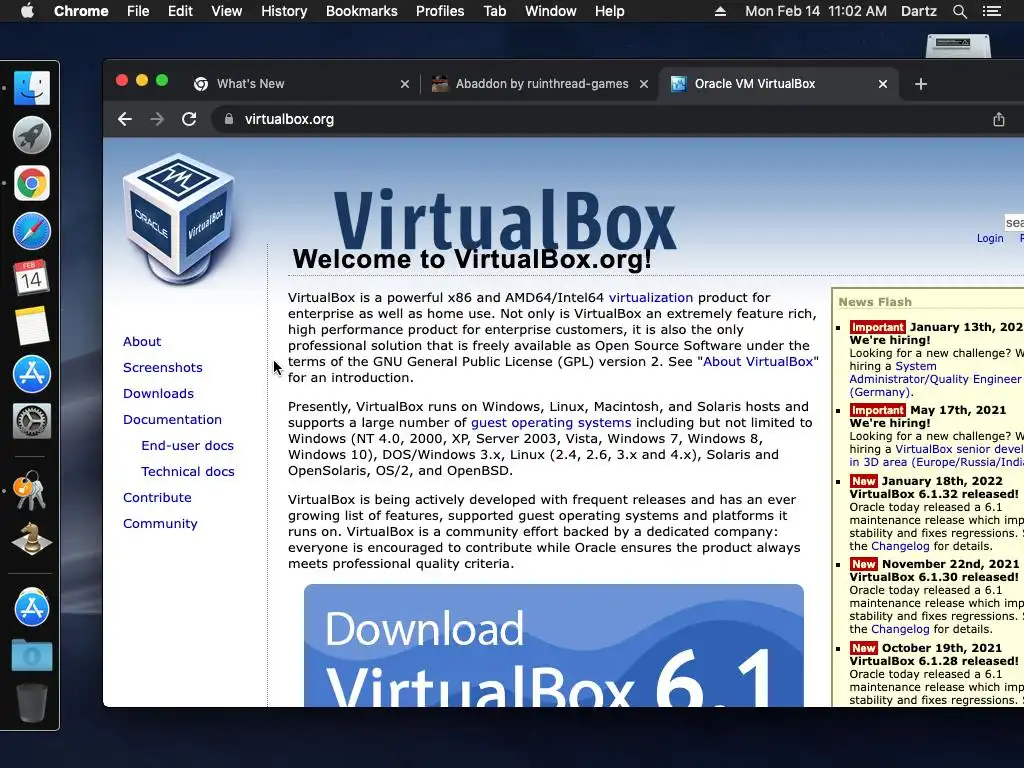Launch Chess app from the Dock
1024x768 pixels.
point(31,538)
